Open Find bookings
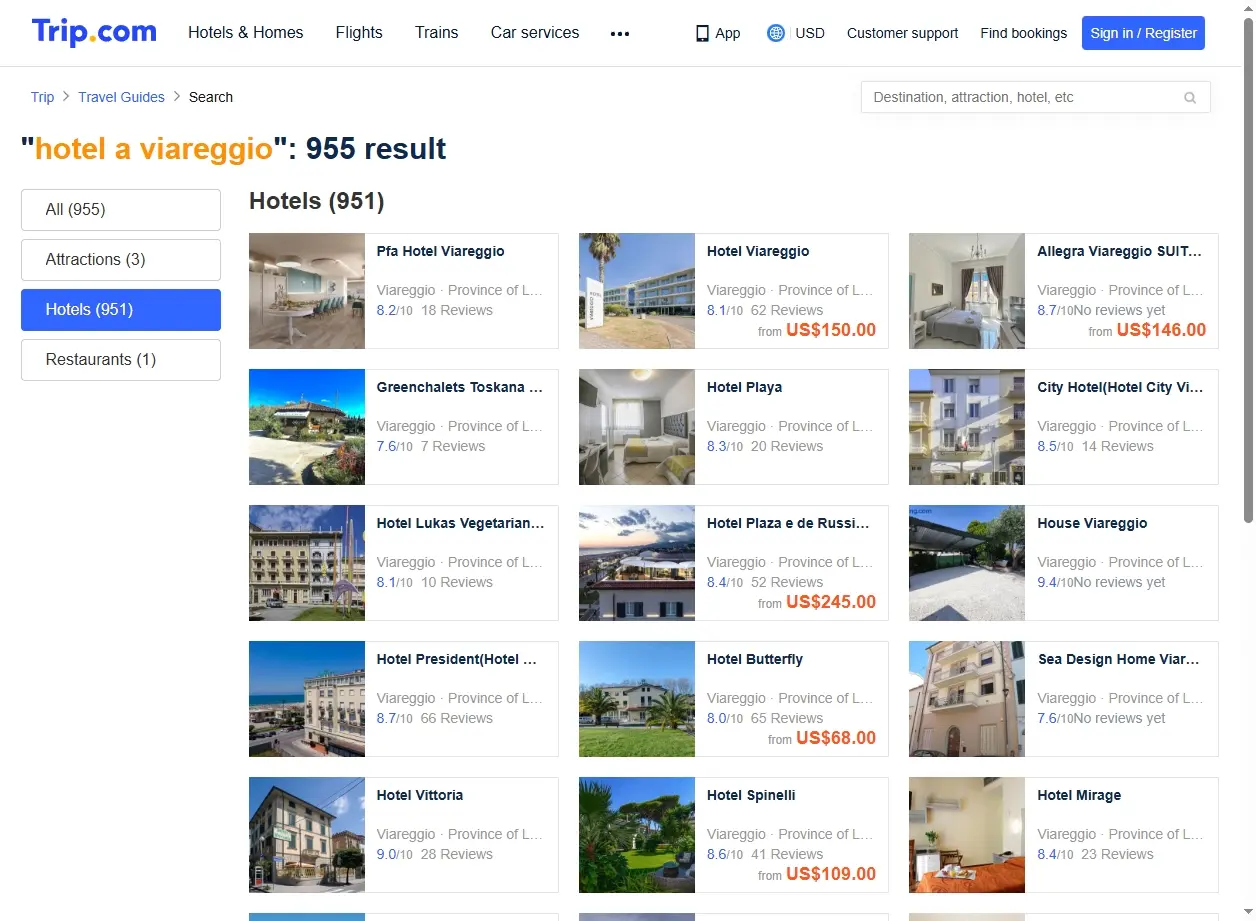The height and width of the screenshot is (921, 1256). [1024, 33]
